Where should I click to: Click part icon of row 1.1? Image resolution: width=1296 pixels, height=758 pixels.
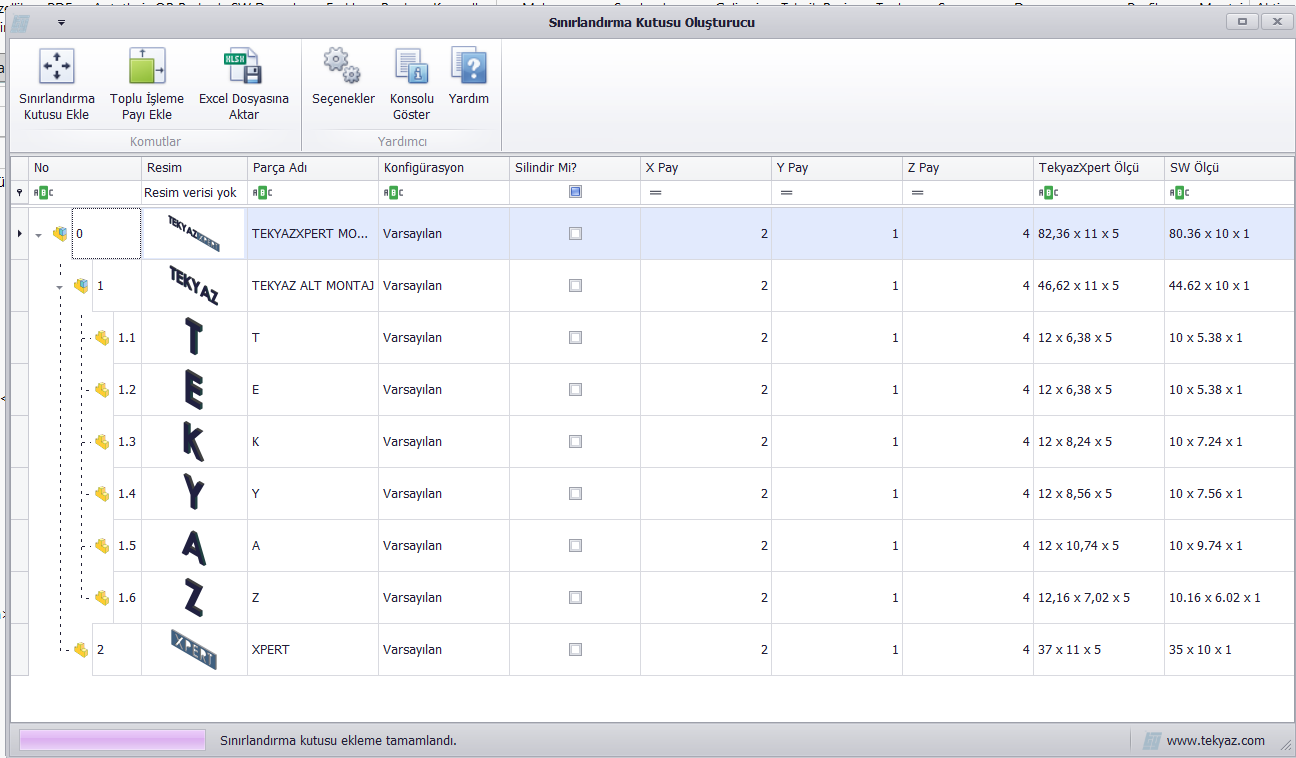click(x=102, y=338)
